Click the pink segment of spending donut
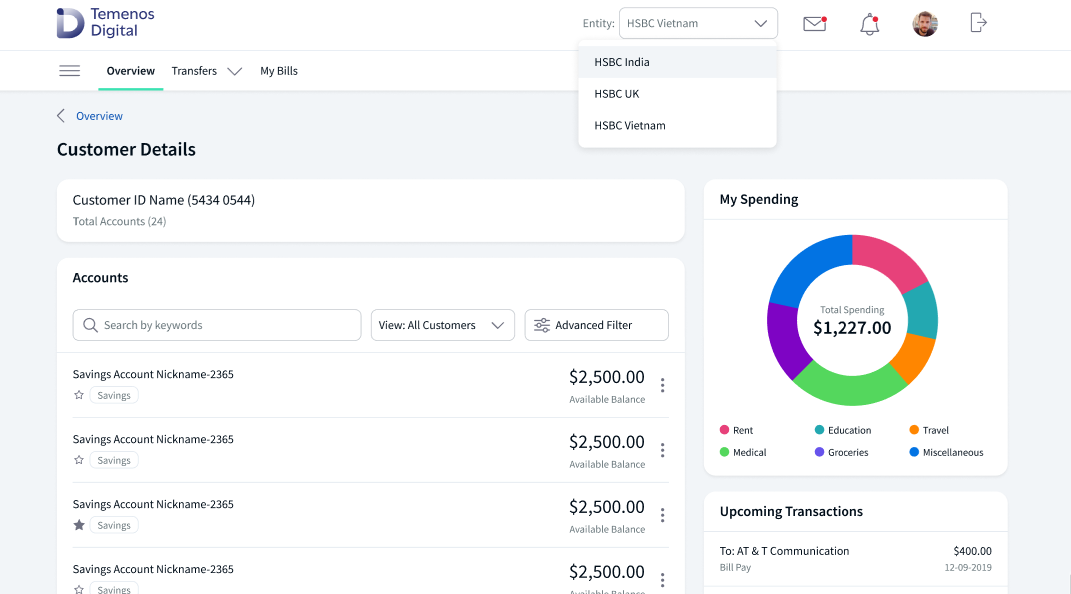Viewport: 1071px width, 594px height. (x=888, y=260)
